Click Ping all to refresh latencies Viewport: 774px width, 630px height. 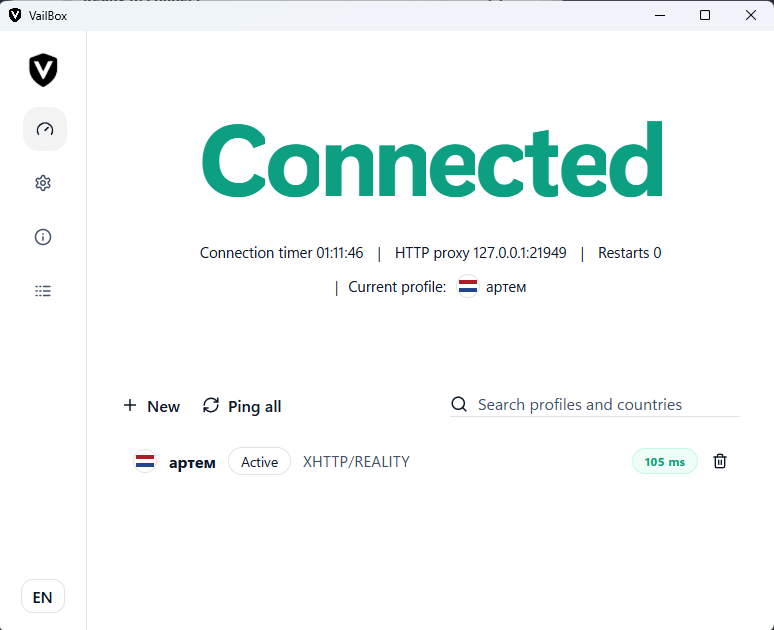[x=242, y=406]
